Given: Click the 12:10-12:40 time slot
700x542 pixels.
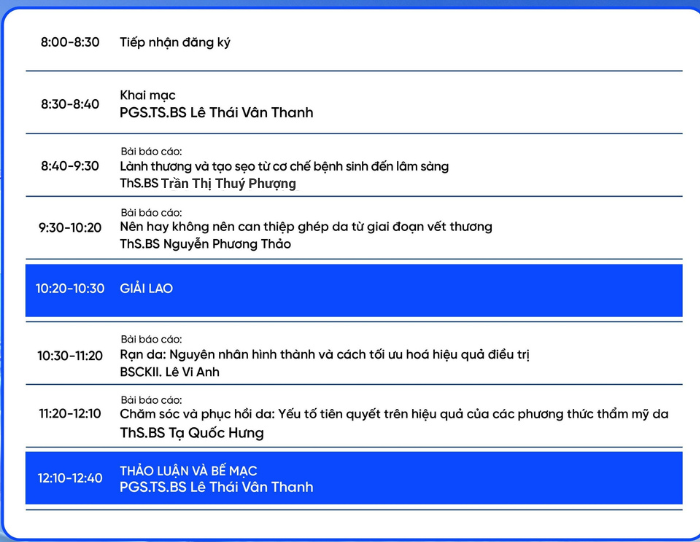Looking at the screenshot, I should click(x=70, y=478).
